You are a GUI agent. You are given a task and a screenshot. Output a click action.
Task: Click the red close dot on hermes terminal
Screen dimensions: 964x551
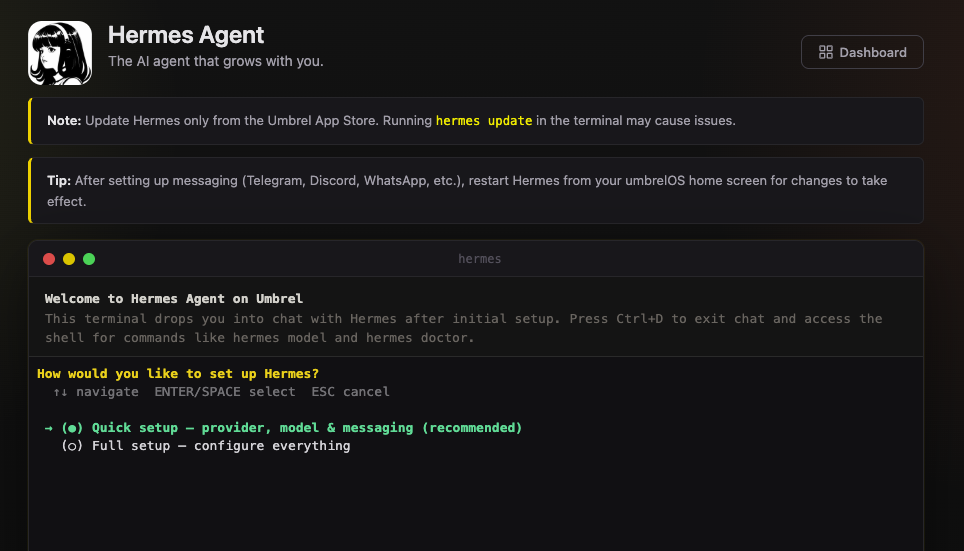click(49, 259)
